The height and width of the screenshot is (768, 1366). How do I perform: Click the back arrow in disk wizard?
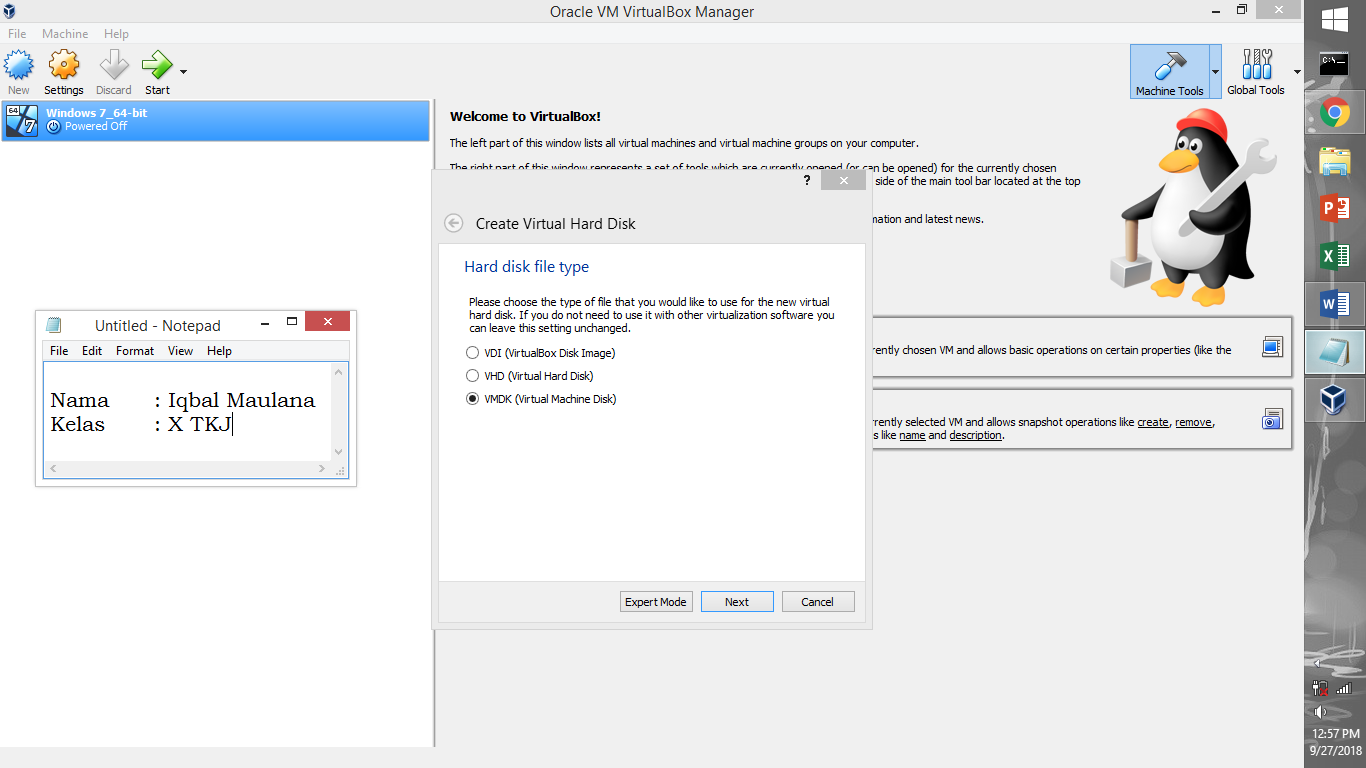[454, 224]
